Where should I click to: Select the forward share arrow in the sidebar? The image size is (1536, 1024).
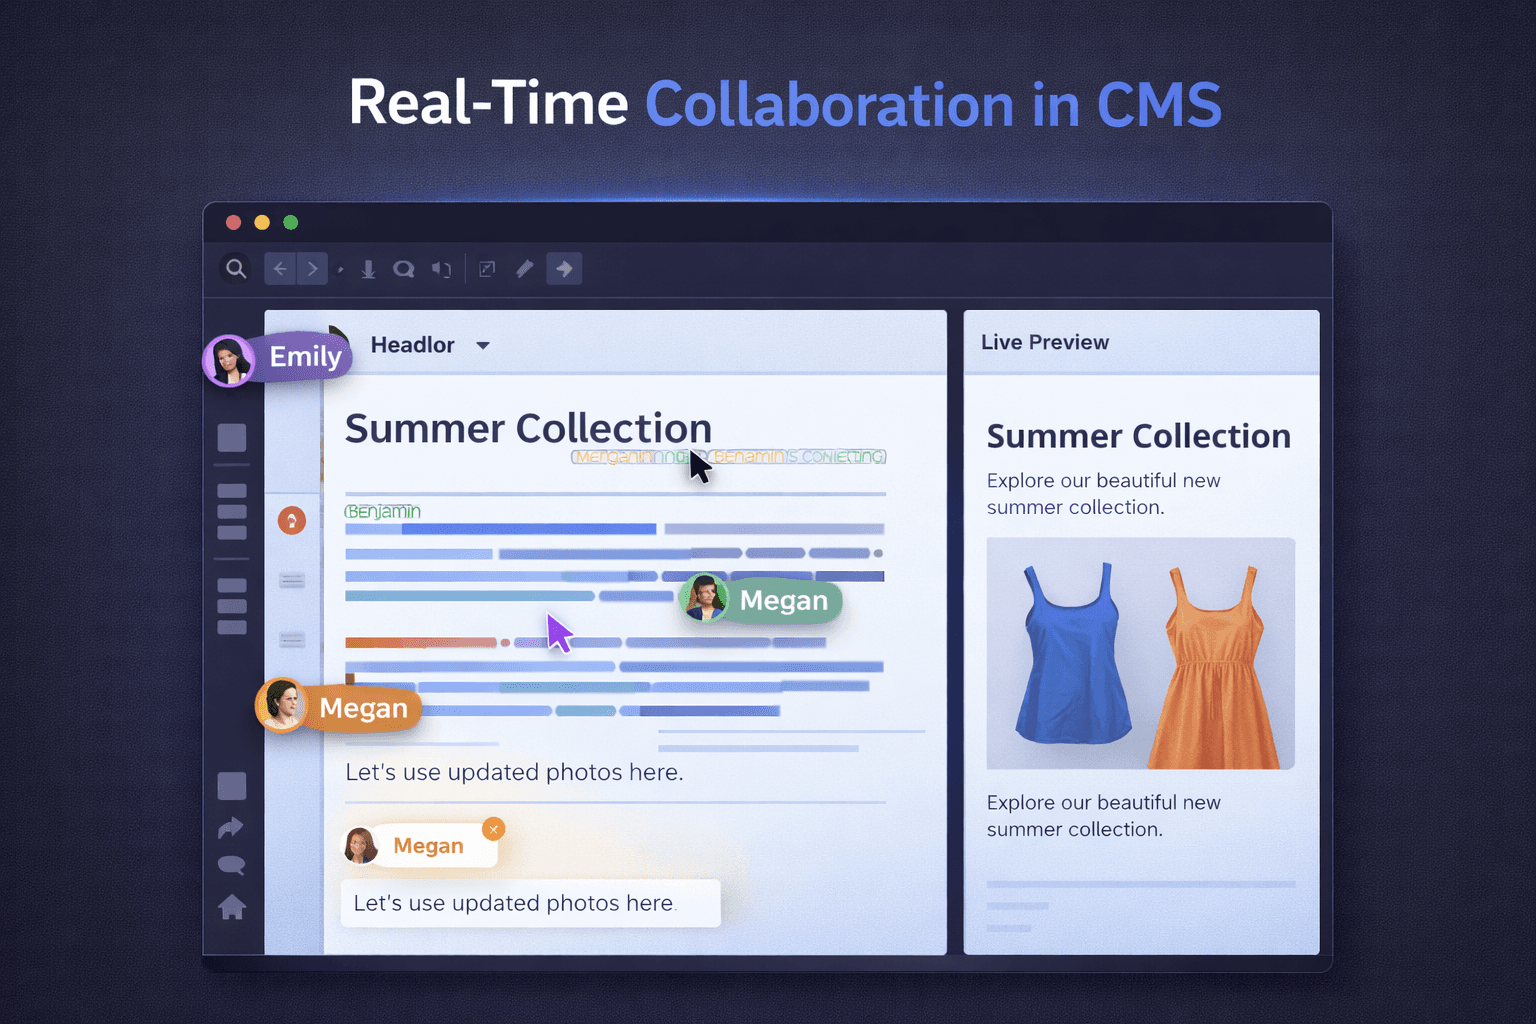[231, 827]
